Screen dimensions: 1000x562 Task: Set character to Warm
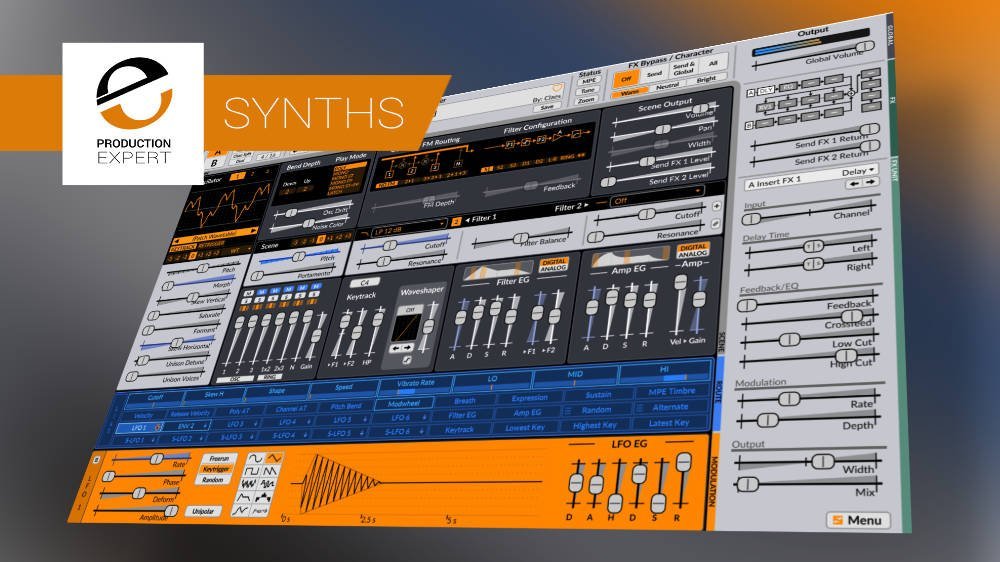coord(628,92)
